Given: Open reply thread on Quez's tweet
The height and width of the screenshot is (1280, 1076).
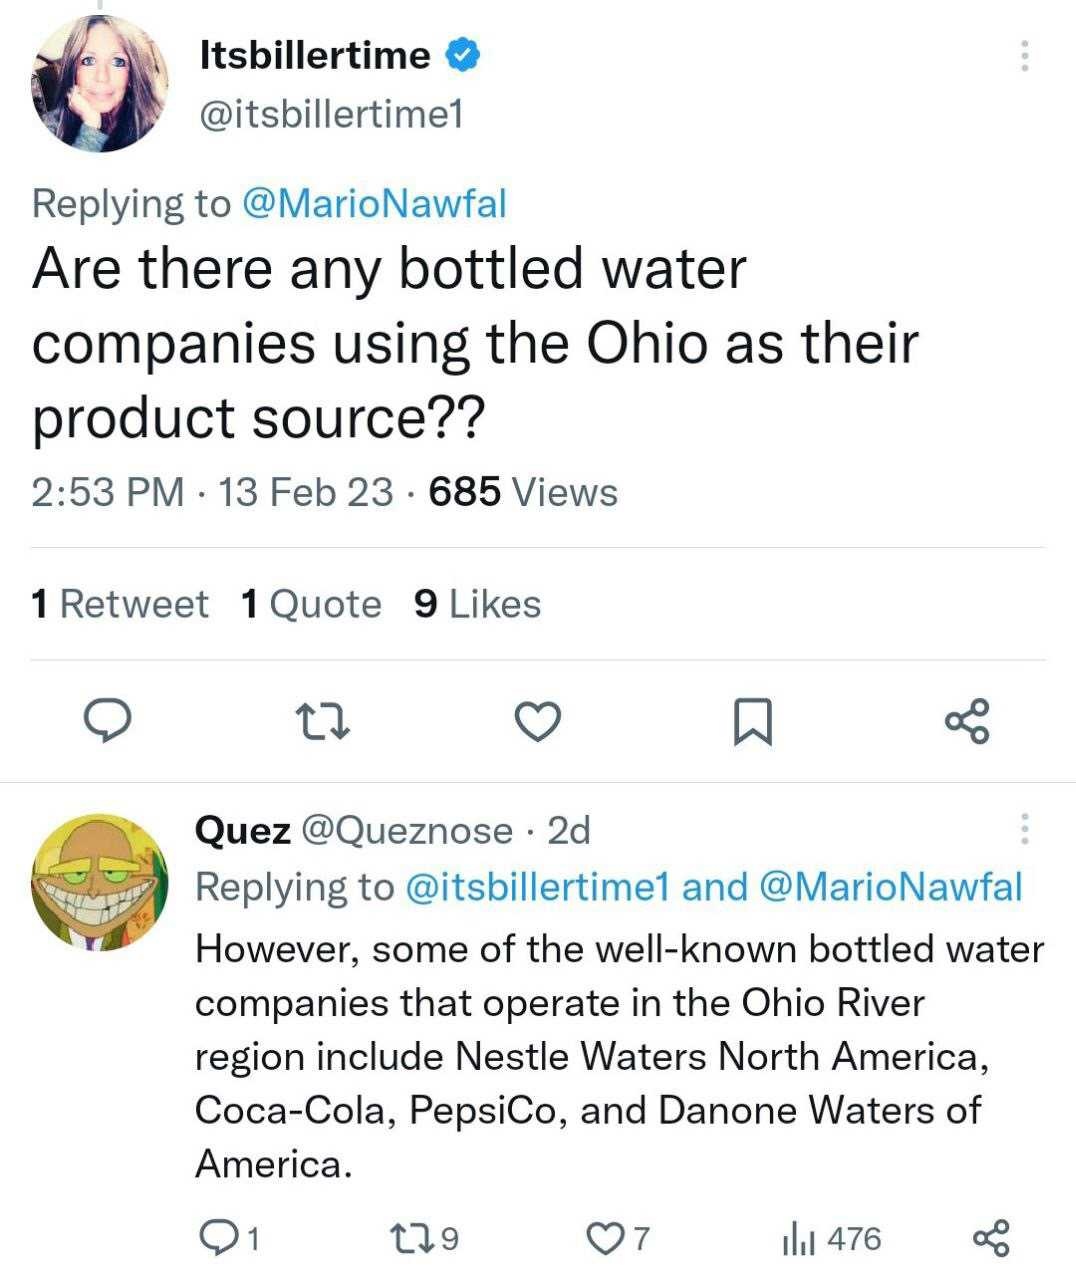Looking at the screenshot, I should tap(230, 1239).
